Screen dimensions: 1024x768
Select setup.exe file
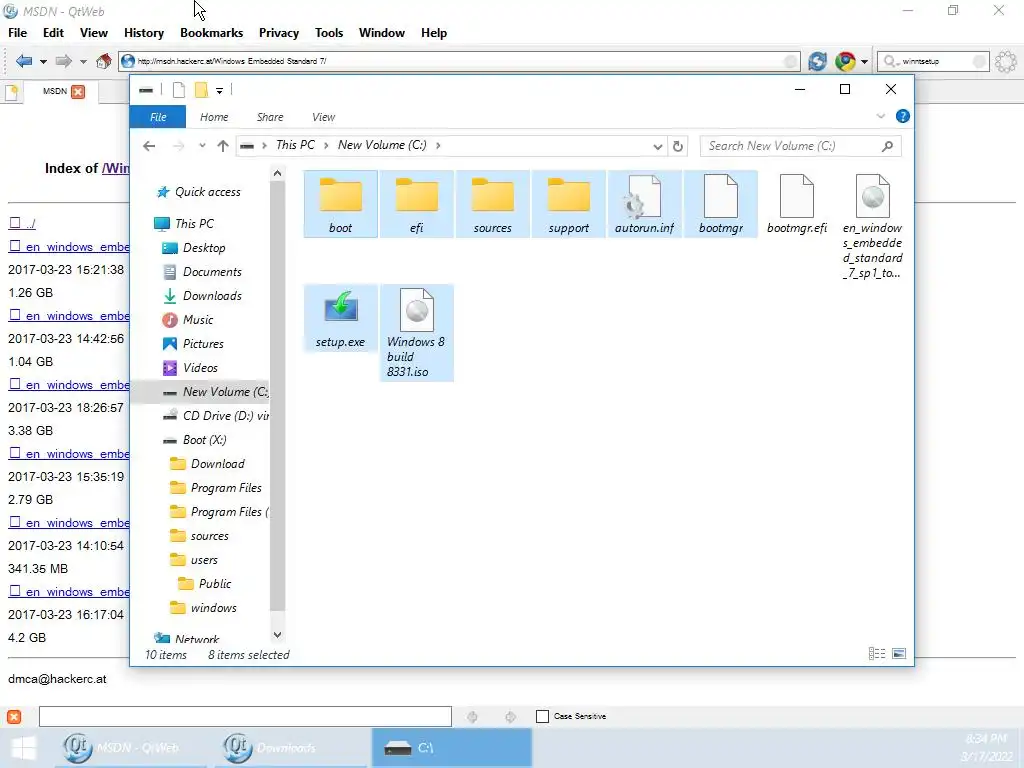click(x=340, y=318)
